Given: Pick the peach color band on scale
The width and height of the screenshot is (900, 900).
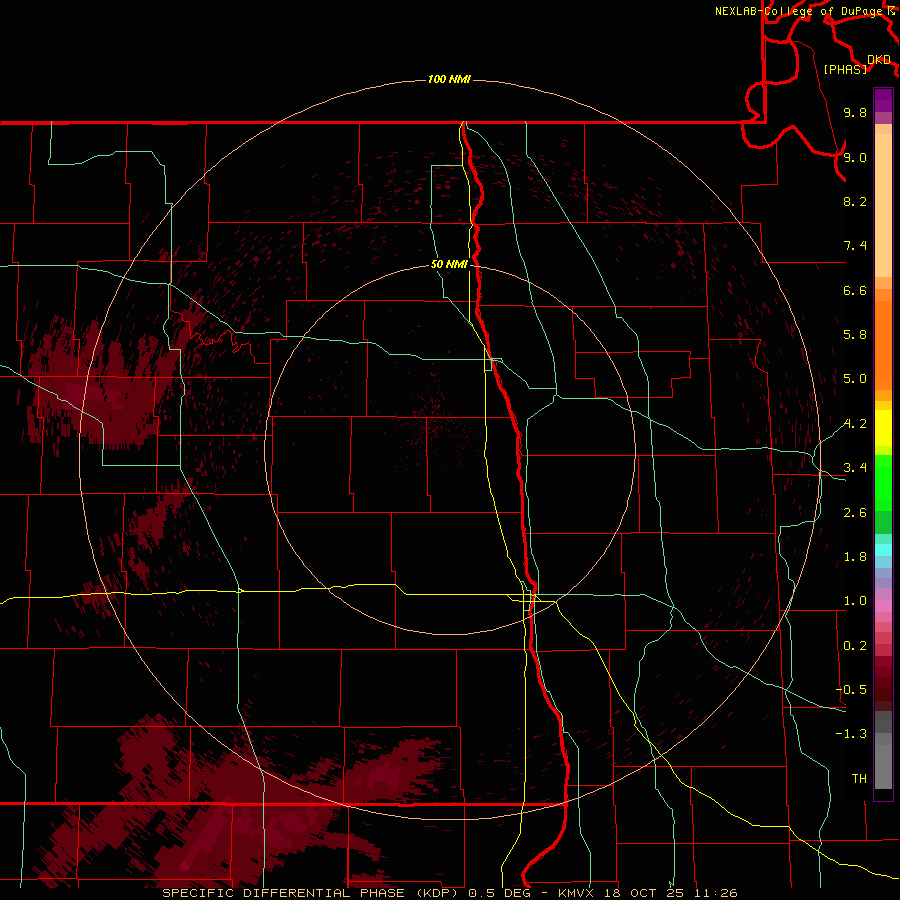Looking at the screenshot, I should (x=883, y=205).
